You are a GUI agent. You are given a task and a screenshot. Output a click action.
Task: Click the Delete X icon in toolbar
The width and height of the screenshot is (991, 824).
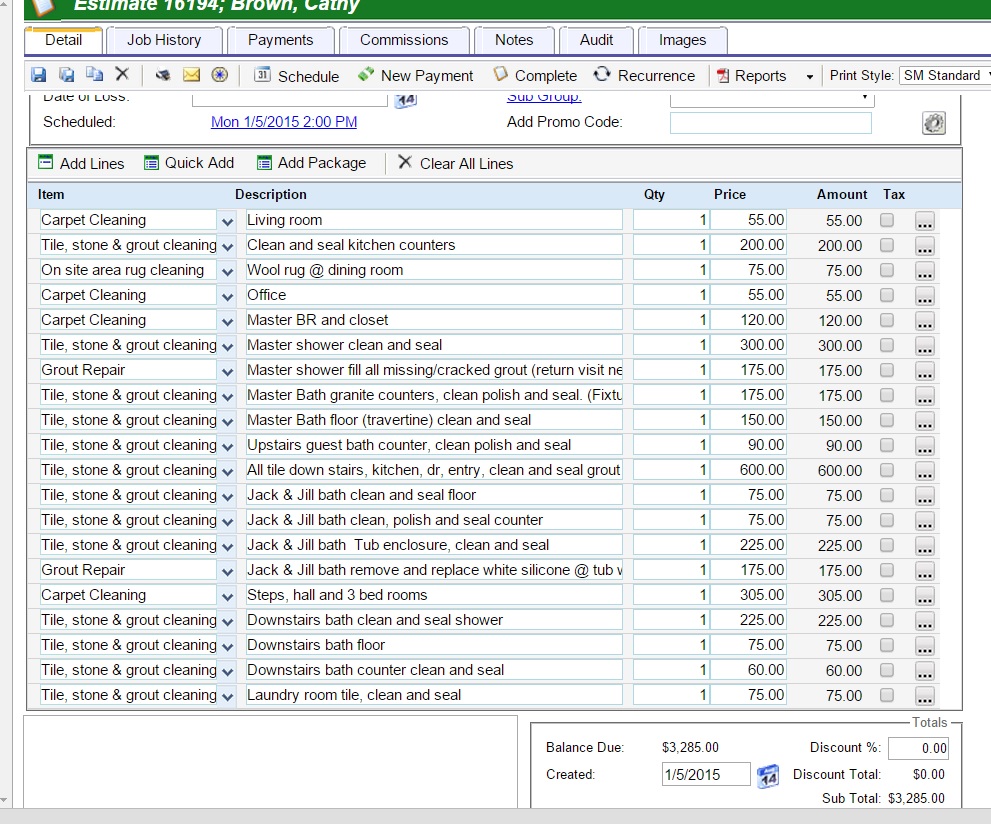tap(122, 75)
